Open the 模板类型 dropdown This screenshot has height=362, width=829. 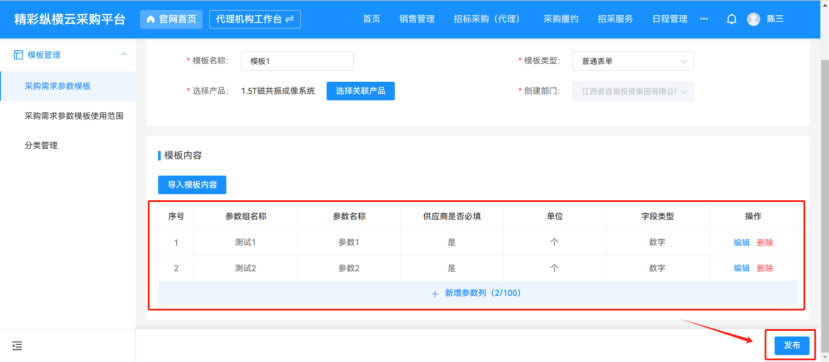pyautogui.click(x=633, y=61)
